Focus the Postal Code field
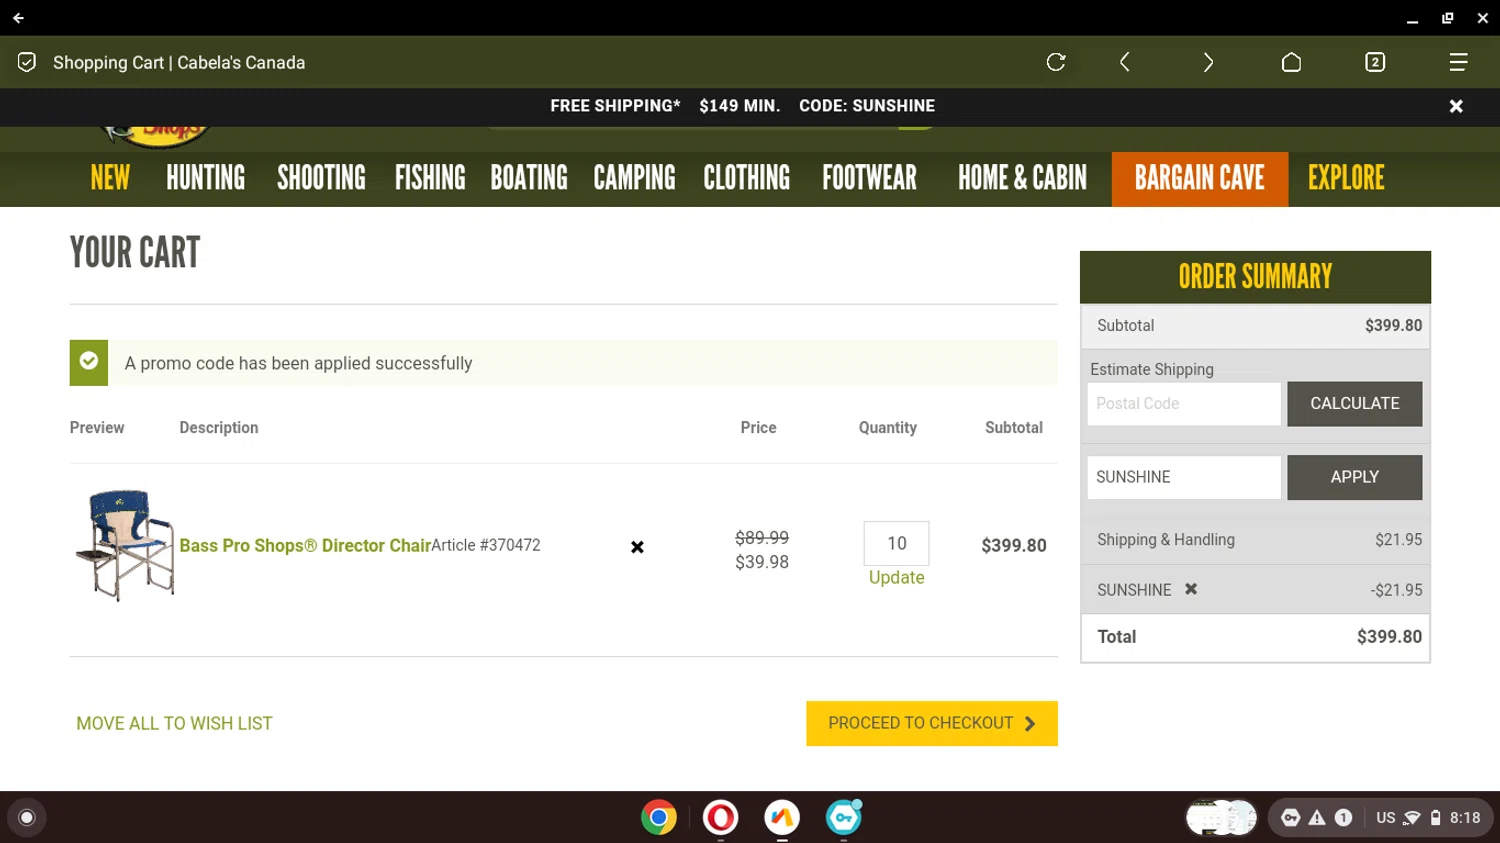 1184,403
